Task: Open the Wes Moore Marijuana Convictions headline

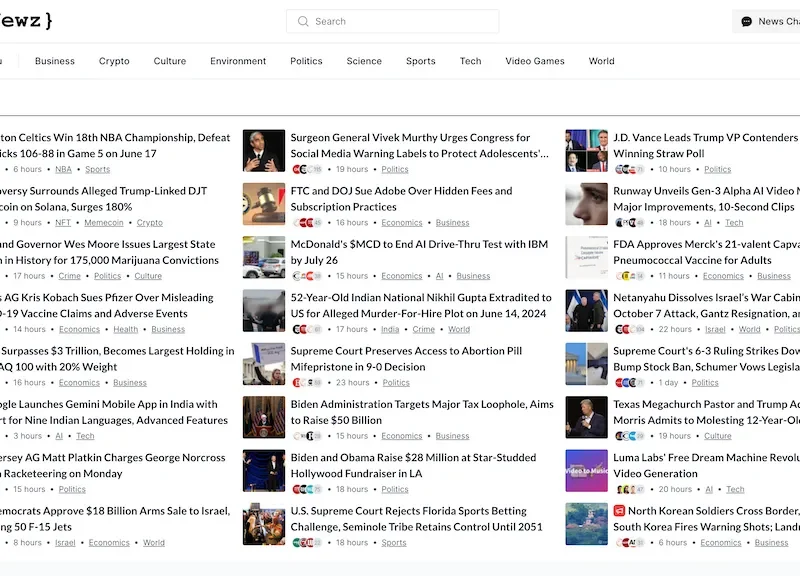Action: [109, 252]
